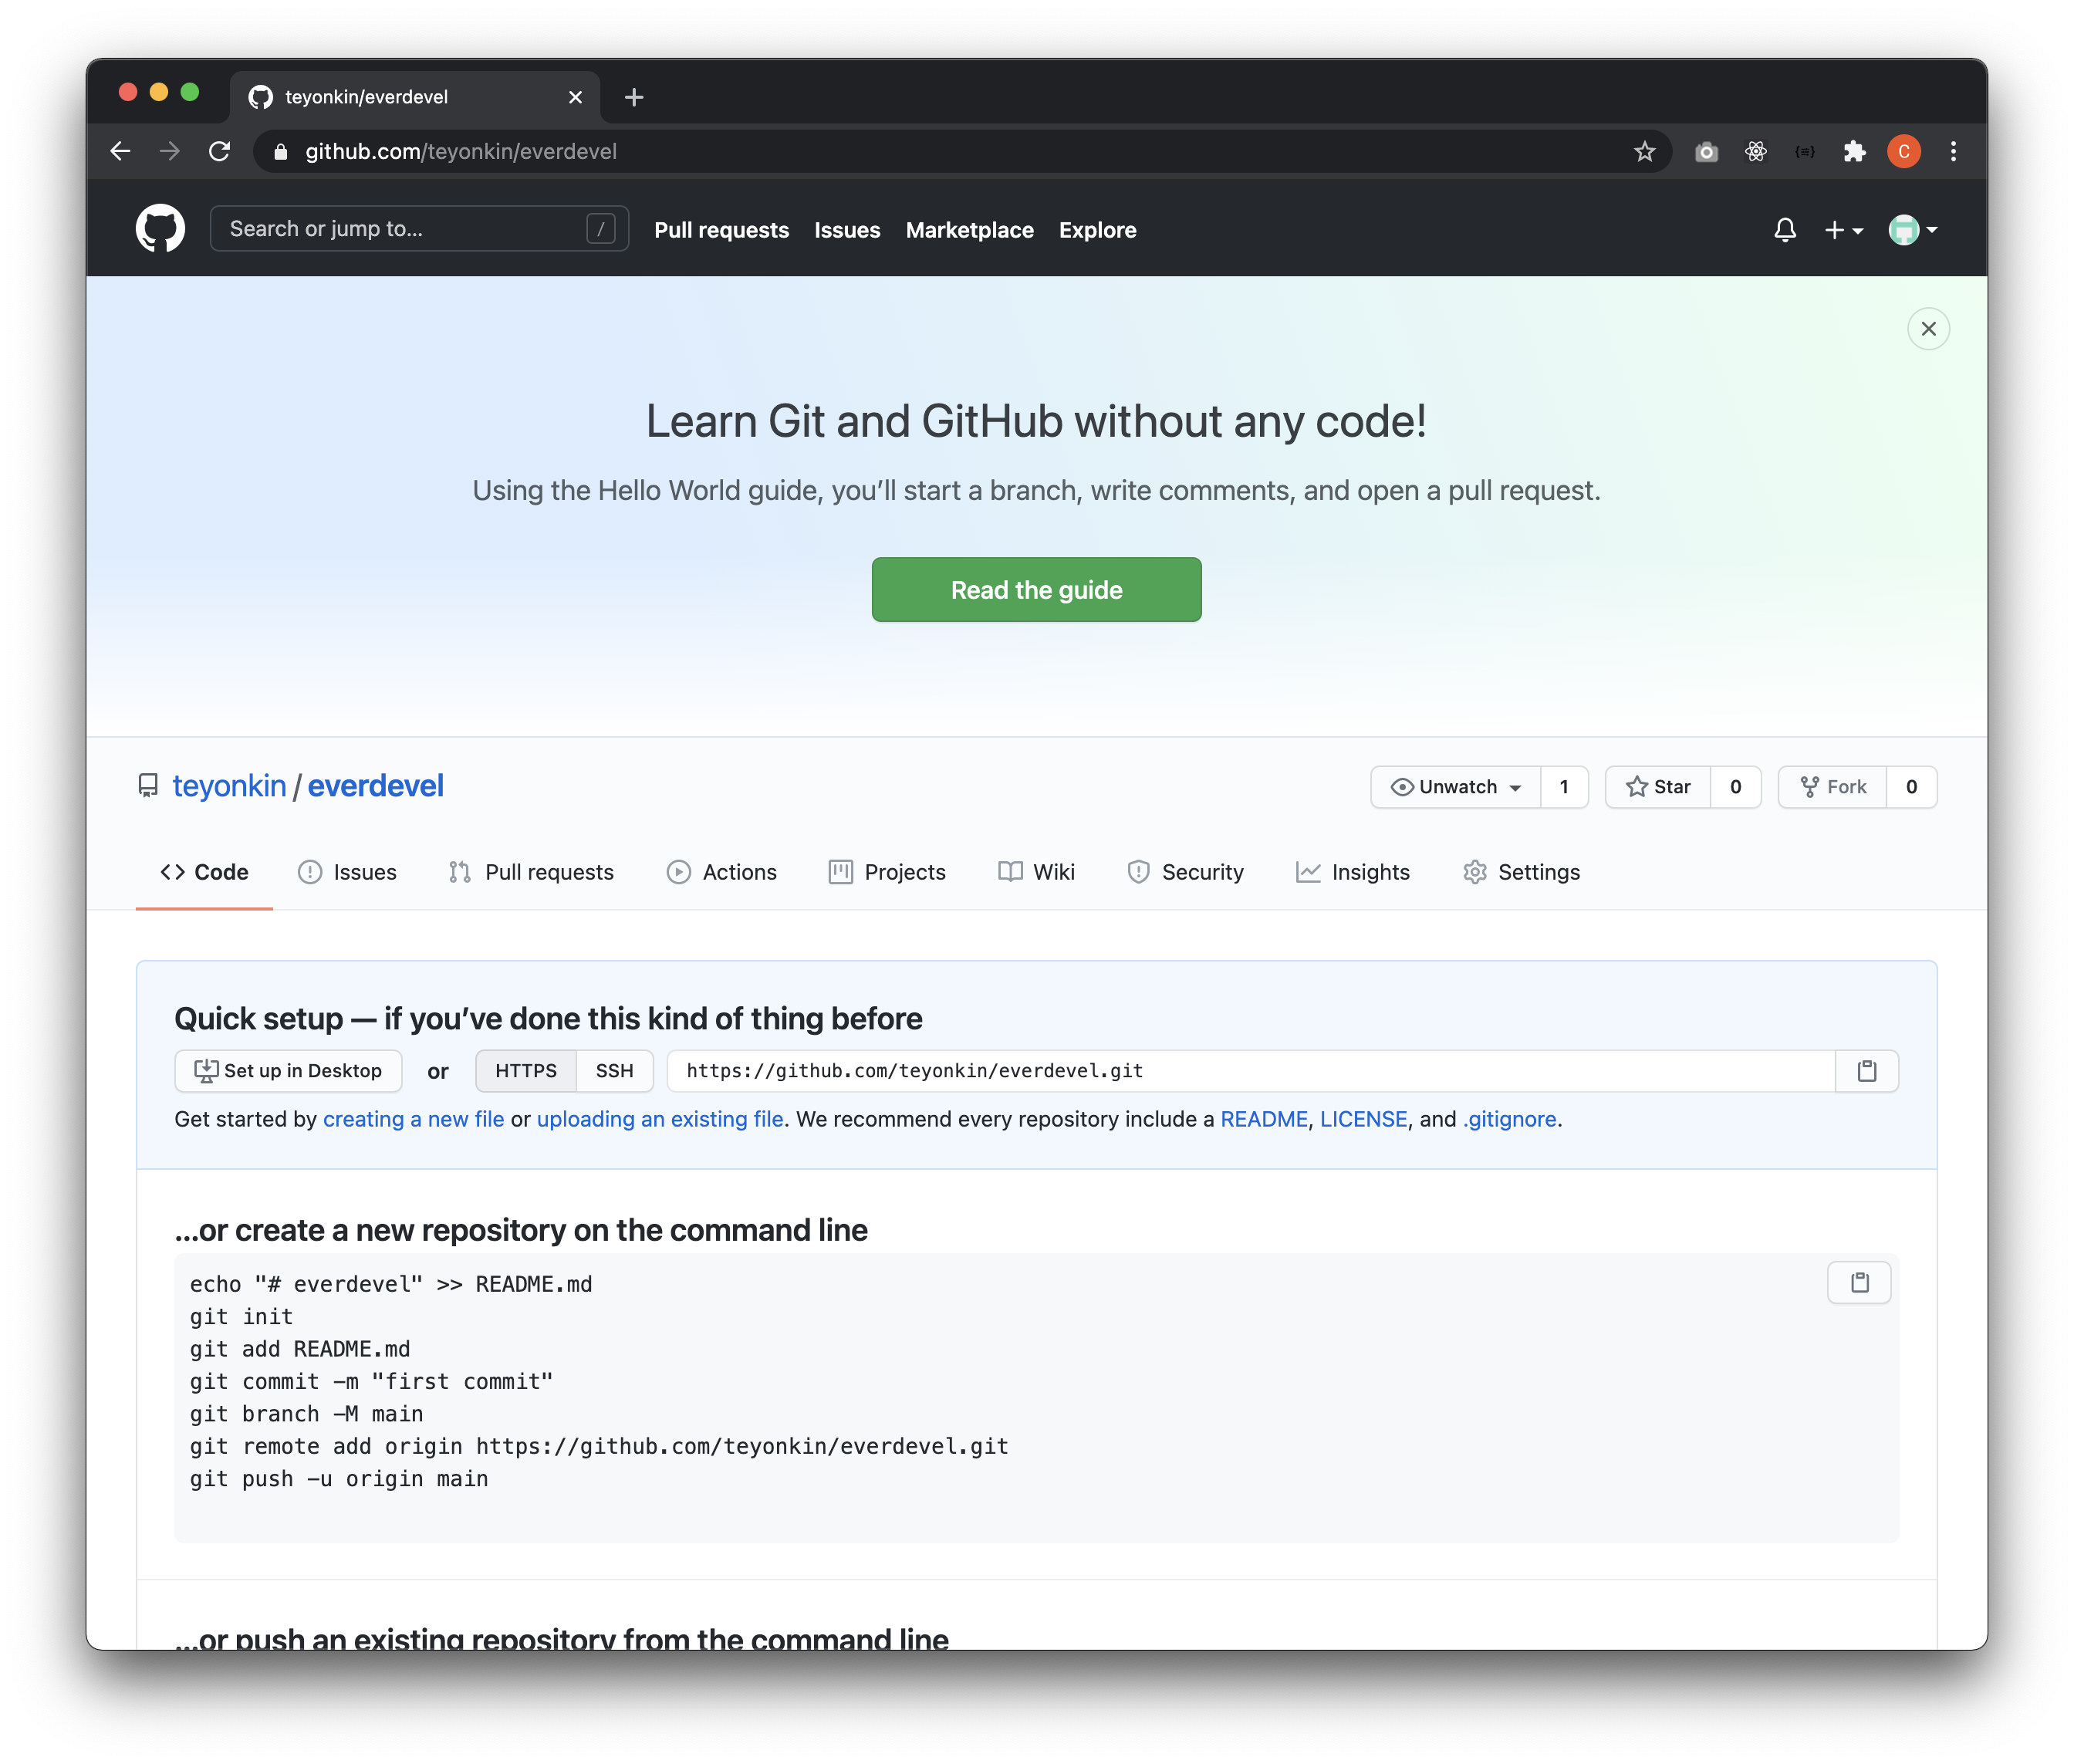Switch to the Actions tab
Screen dimensions: 2074x1764
[721, 872]
